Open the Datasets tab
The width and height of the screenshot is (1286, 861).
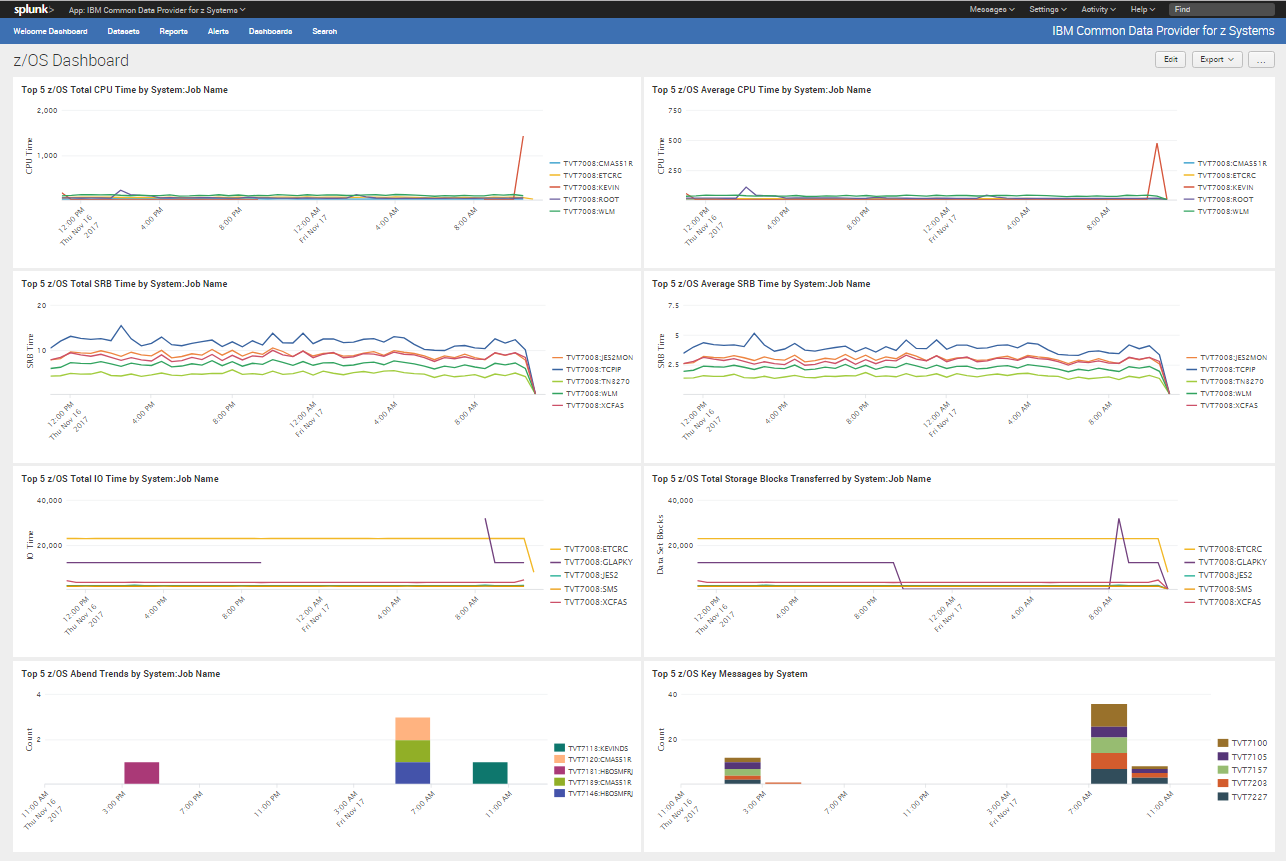tap(123, 31)
